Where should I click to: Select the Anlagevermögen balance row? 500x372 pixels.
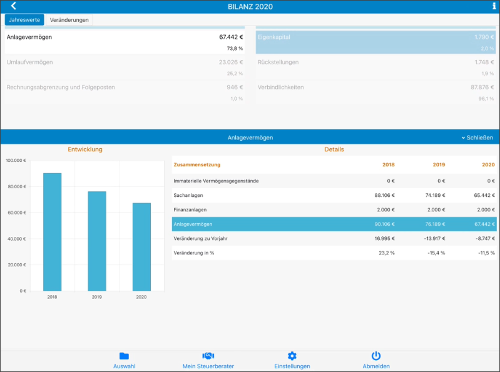tap(125, 42)
